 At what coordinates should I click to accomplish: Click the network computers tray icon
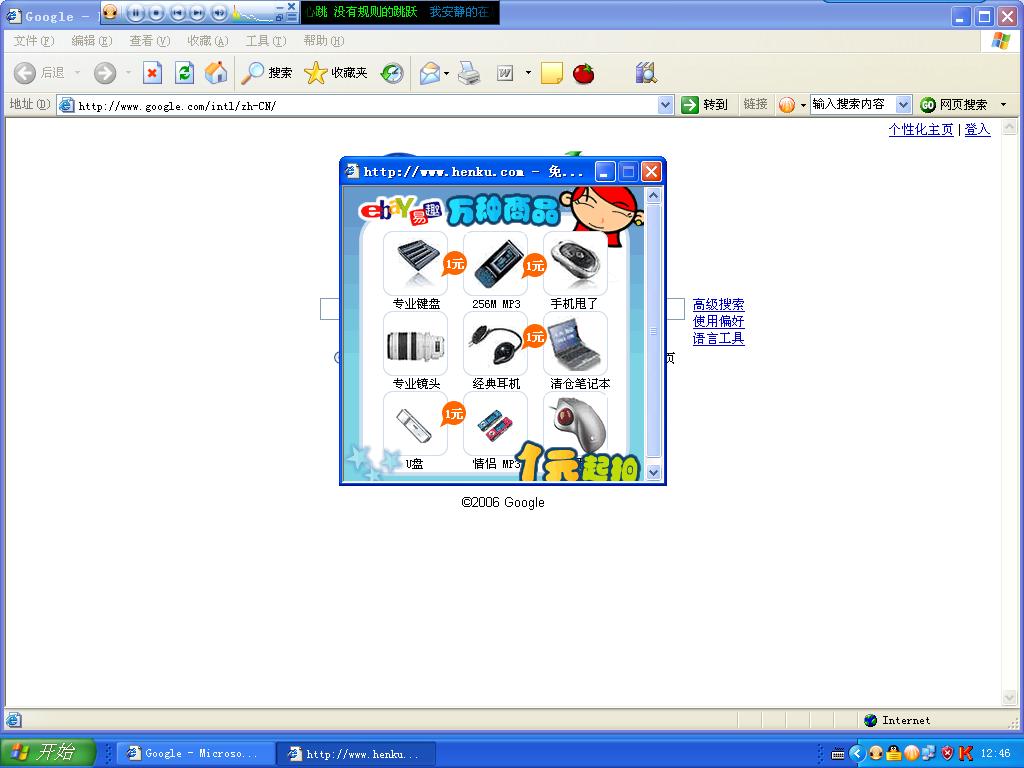(929, 753)
